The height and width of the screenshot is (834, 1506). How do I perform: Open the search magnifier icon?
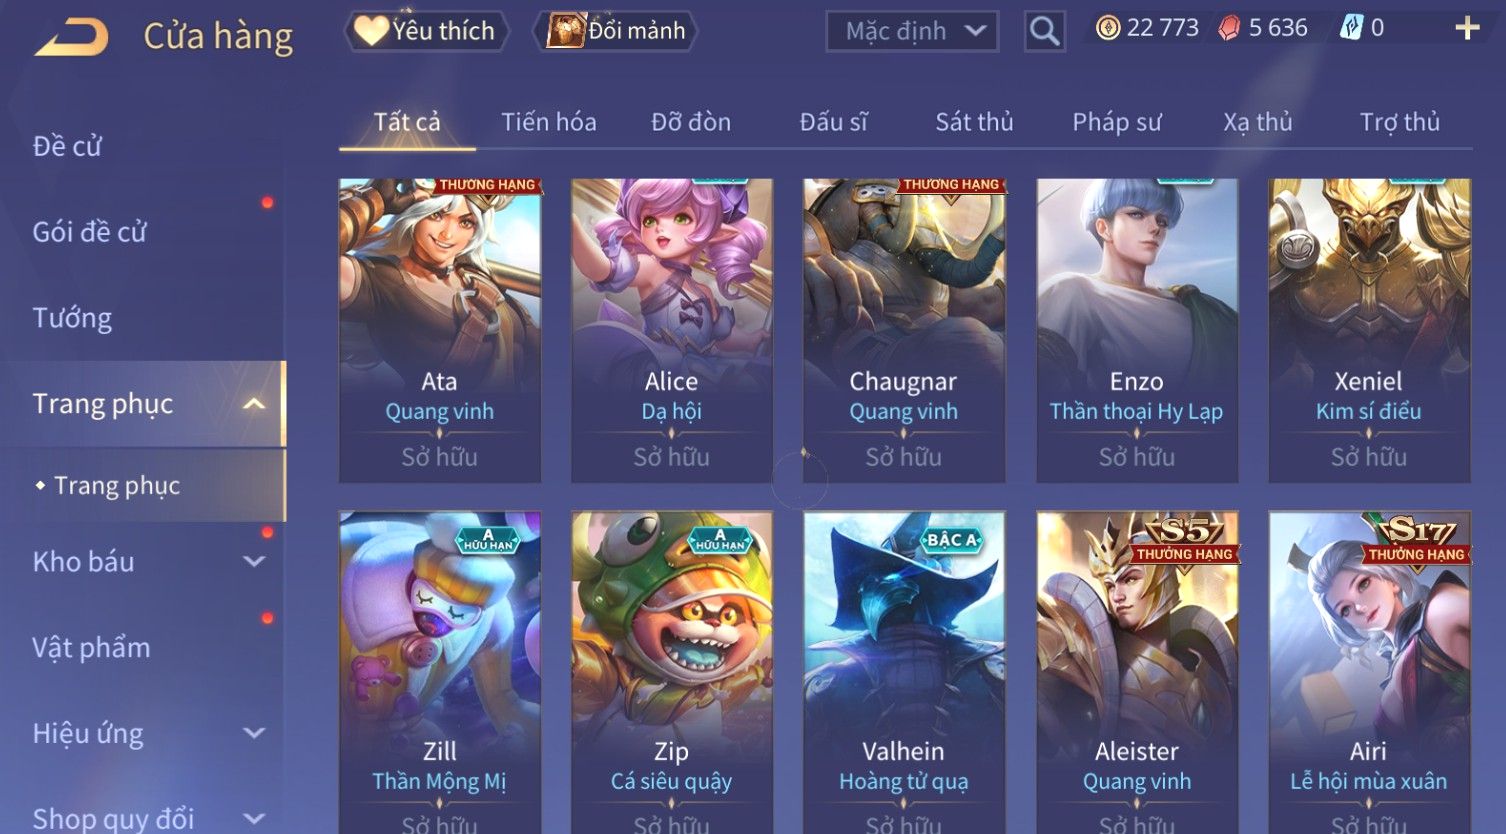point(1044,31)
